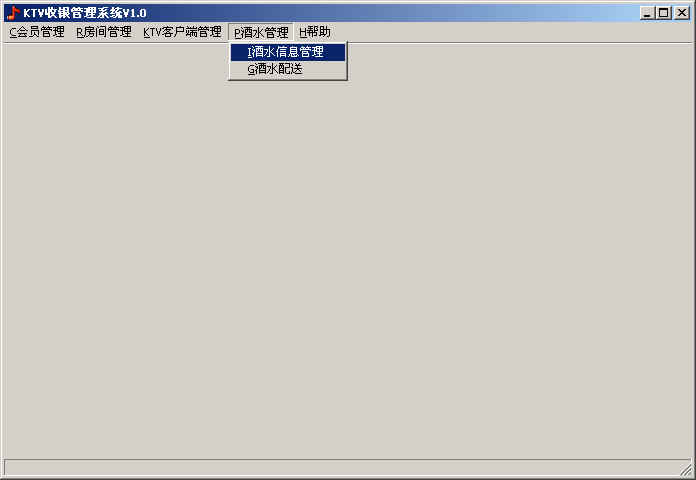Click the red music note application icon

pos(14,13)
